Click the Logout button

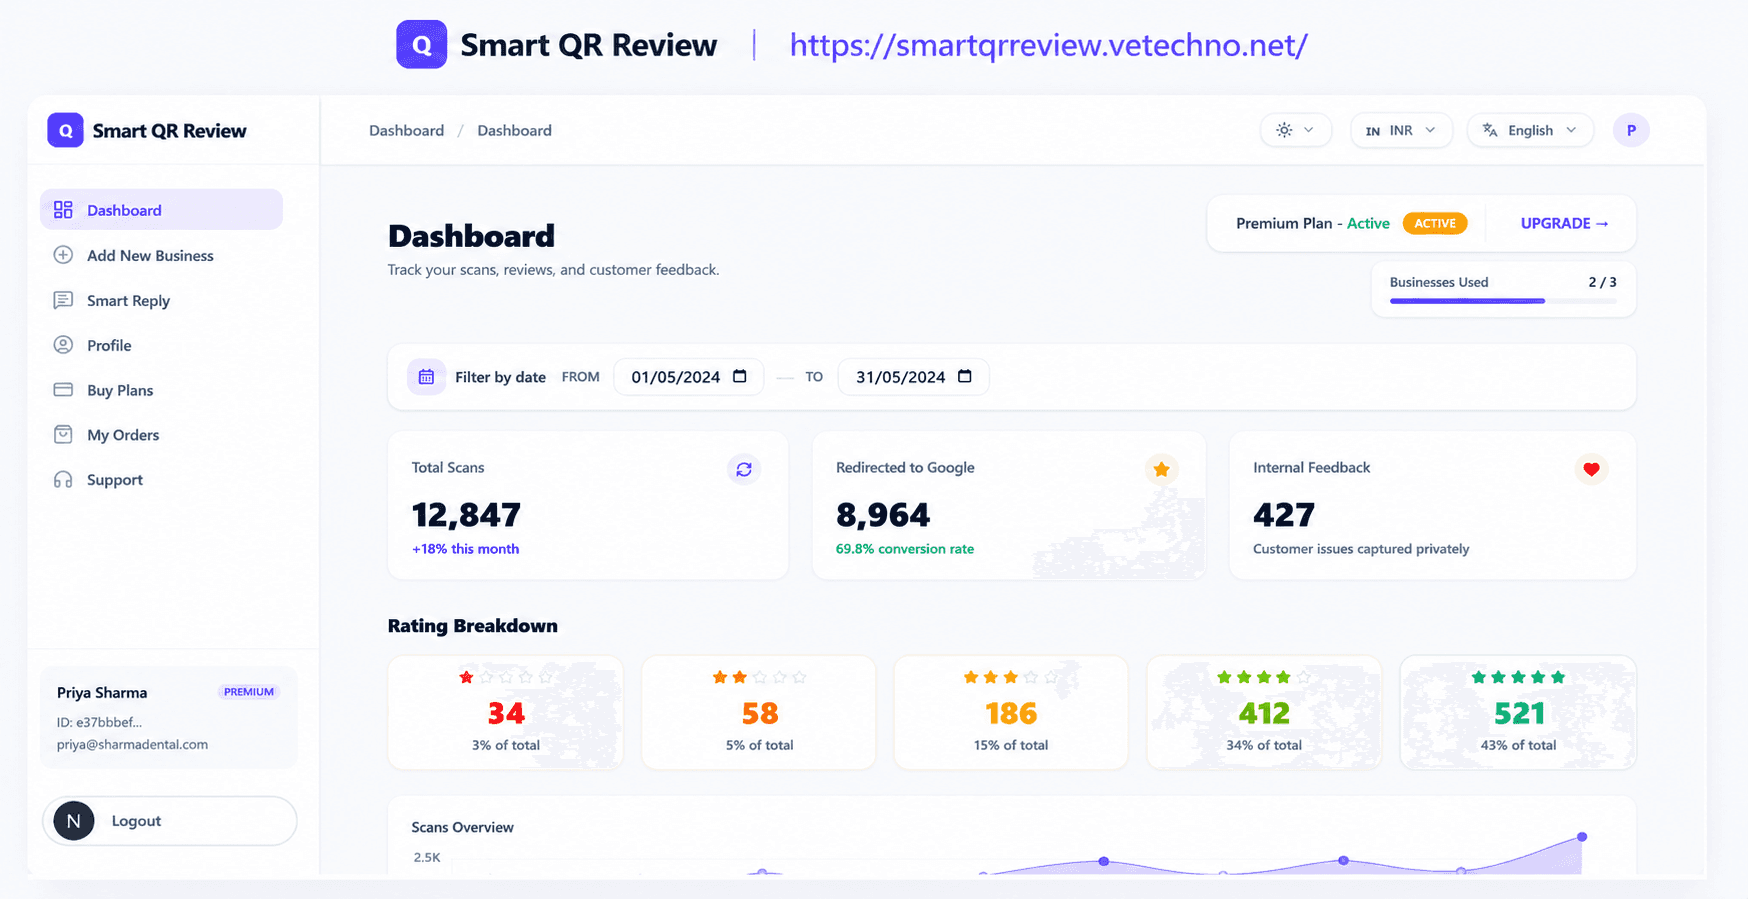(170, 821)
